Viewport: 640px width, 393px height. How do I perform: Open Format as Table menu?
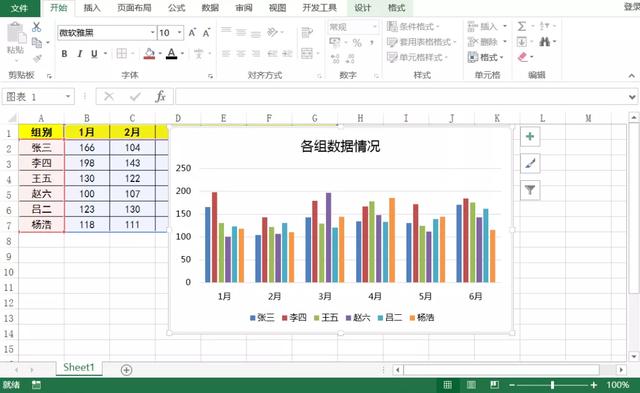421,42
